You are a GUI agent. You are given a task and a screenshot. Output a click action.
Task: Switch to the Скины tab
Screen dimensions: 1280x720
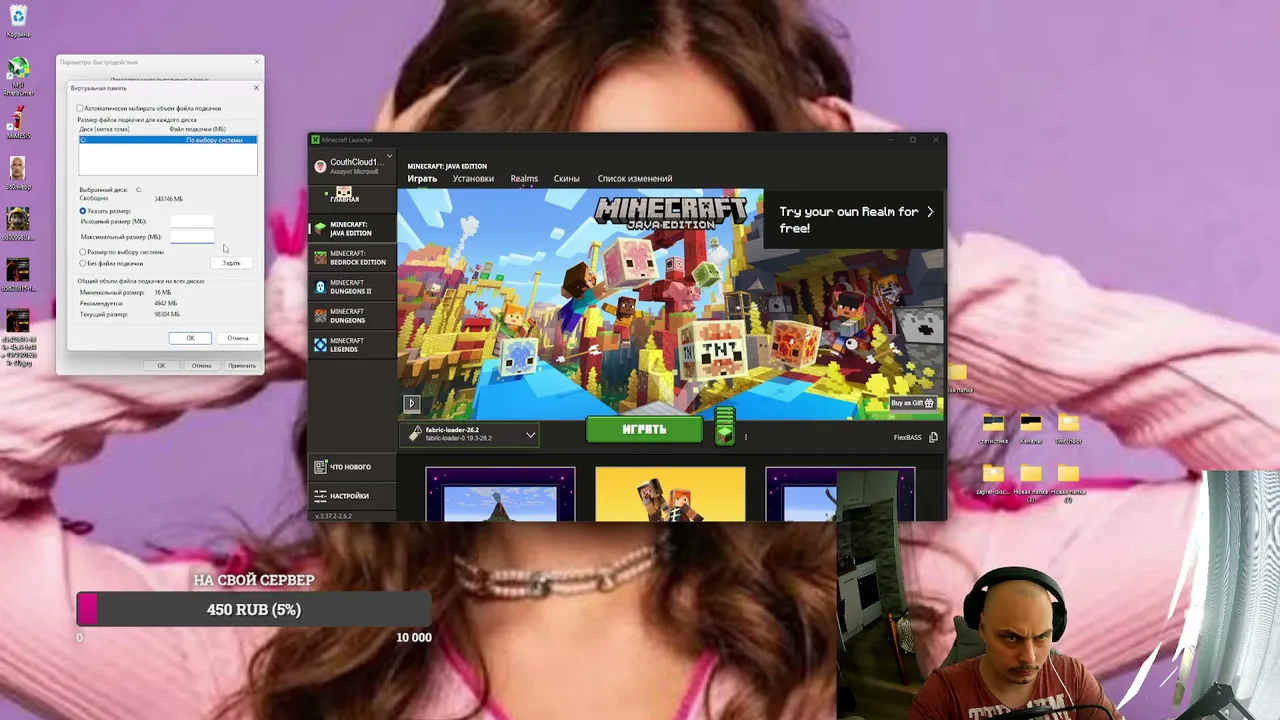[x=567, y=179]
